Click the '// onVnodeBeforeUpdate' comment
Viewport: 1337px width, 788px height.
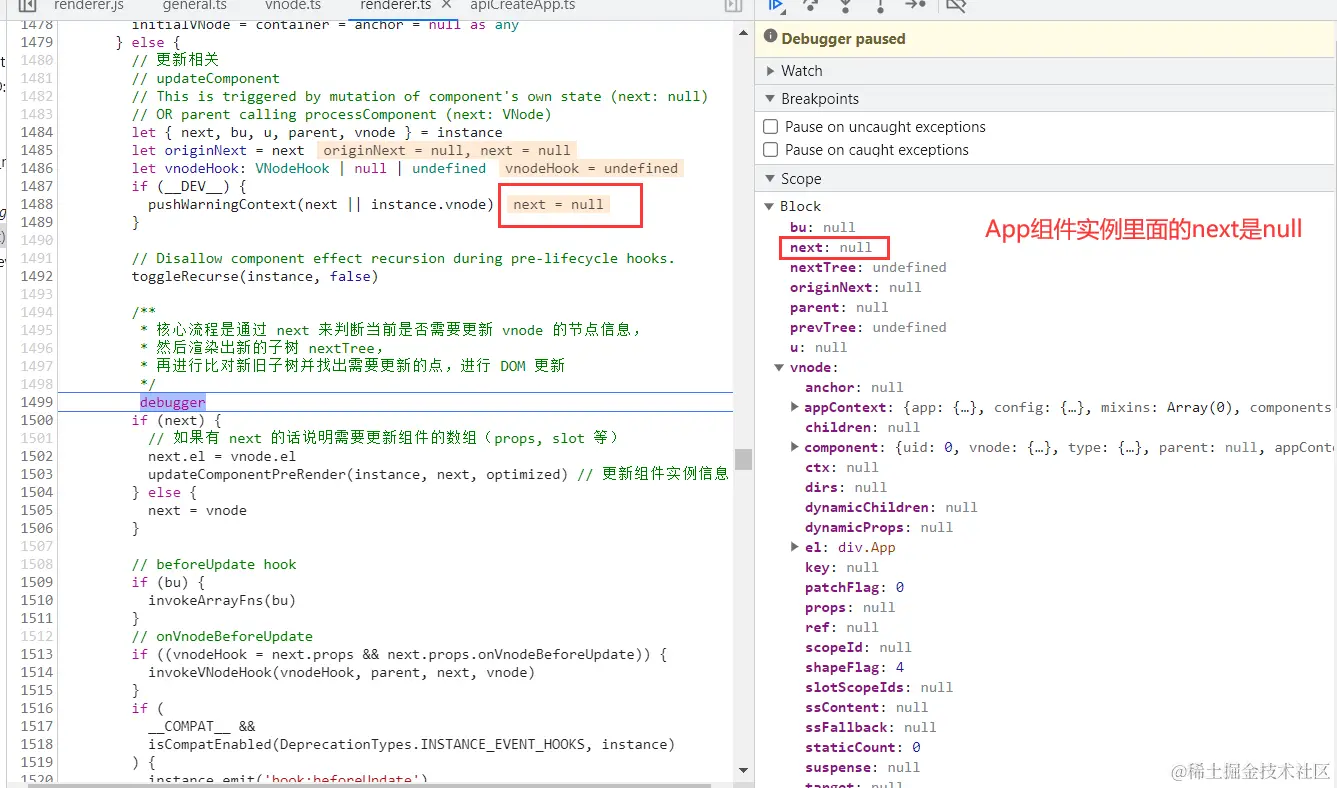pos(222,636)
